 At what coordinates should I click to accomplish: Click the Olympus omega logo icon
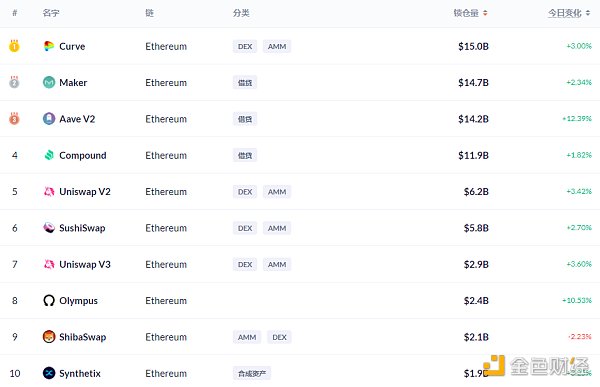tap(49, 300)
